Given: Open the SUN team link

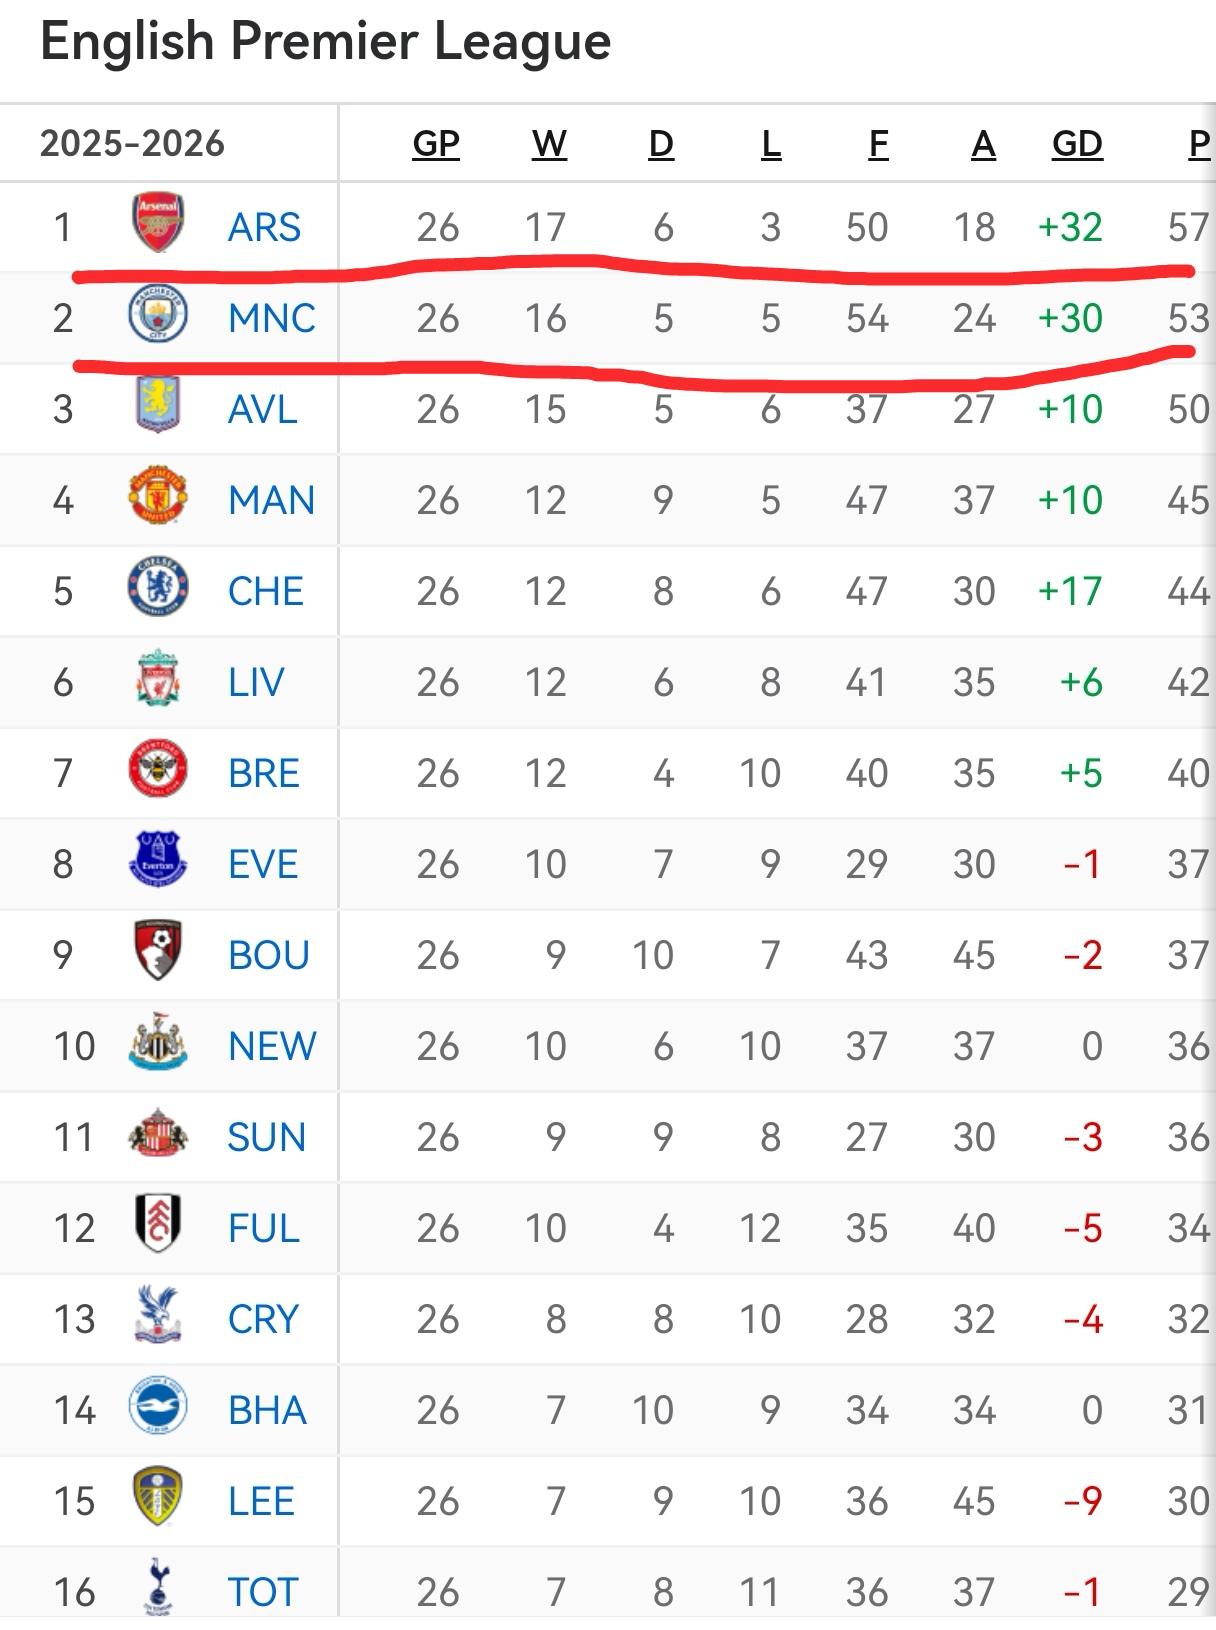Looking at the screenshot, I should tap(266, 1137).
